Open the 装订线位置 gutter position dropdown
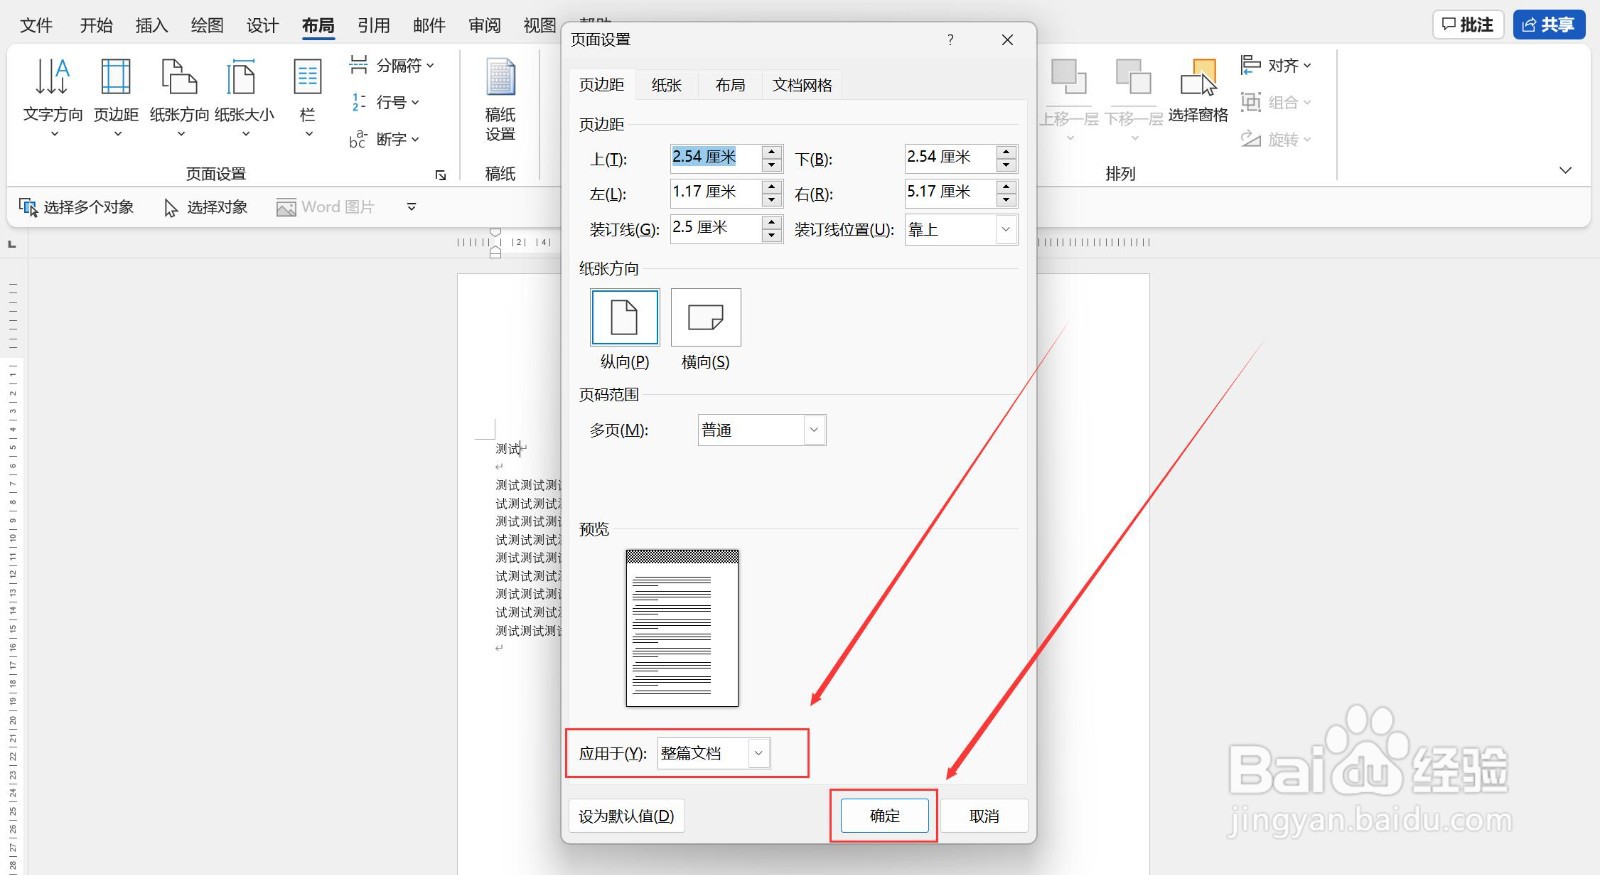Screen dimensions: 1600x875 (961, 230)
